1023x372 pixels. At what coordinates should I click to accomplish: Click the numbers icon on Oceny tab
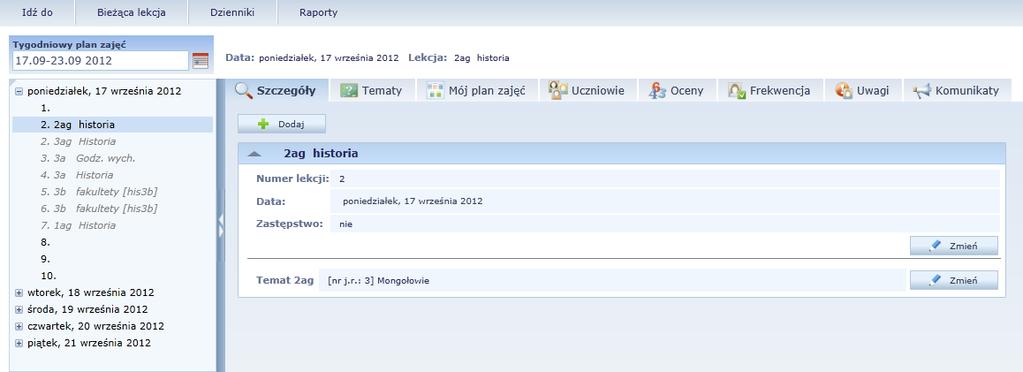tap(657, 91)
